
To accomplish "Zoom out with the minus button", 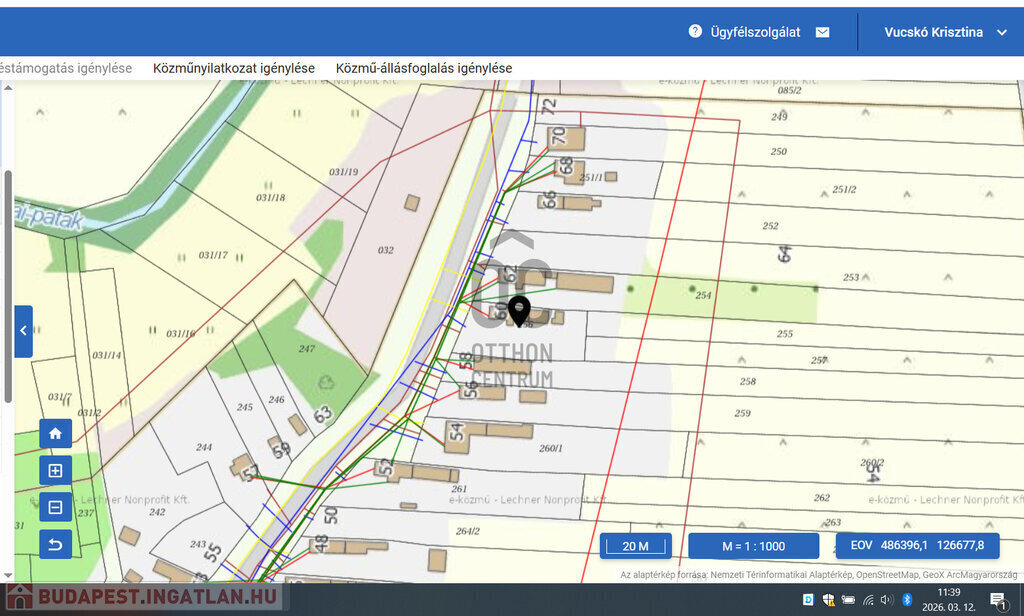I will pyautogui.click(x=55, y=507).
